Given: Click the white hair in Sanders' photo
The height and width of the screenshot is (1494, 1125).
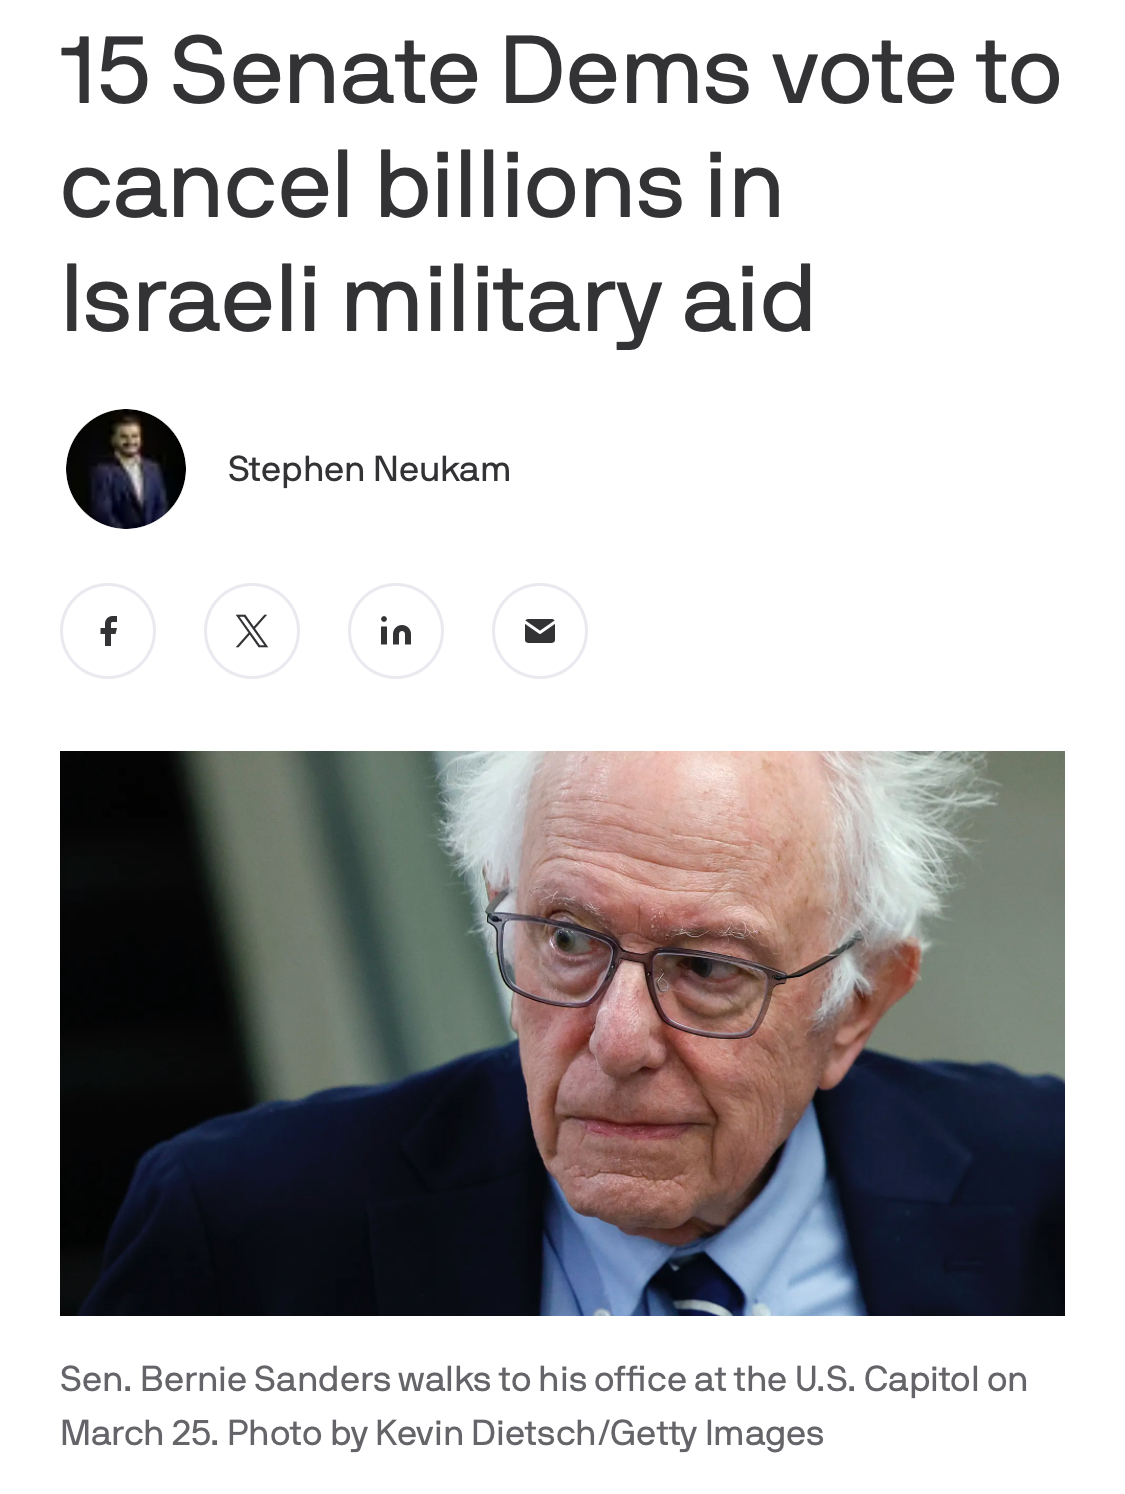Looking at the screenshot, I should (890, 830).
